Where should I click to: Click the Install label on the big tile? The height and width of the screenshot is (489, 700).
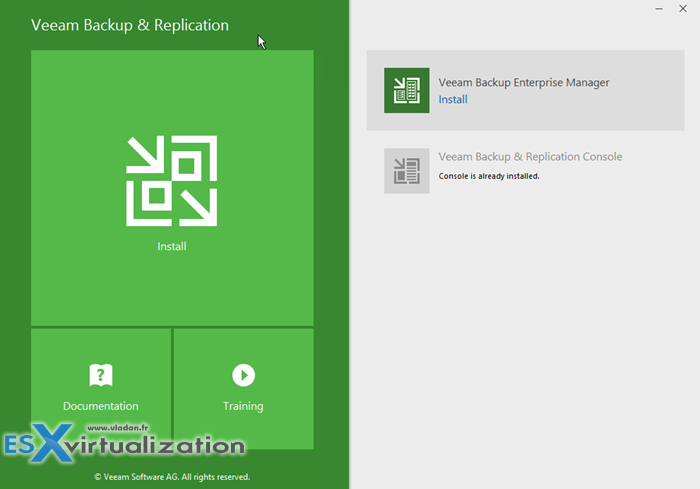172,247
